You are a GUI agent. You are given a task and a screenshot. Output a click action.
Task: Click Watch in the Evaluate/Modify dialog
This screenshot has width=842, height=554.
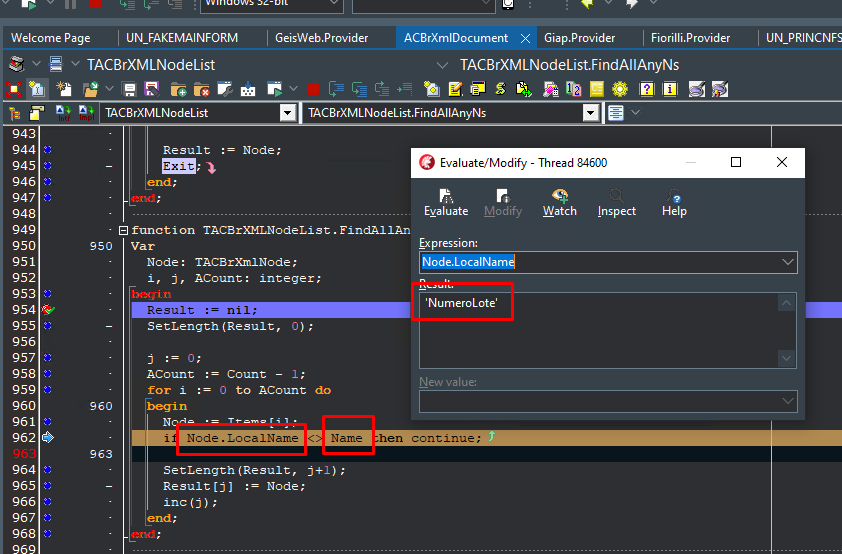[560, 203]
